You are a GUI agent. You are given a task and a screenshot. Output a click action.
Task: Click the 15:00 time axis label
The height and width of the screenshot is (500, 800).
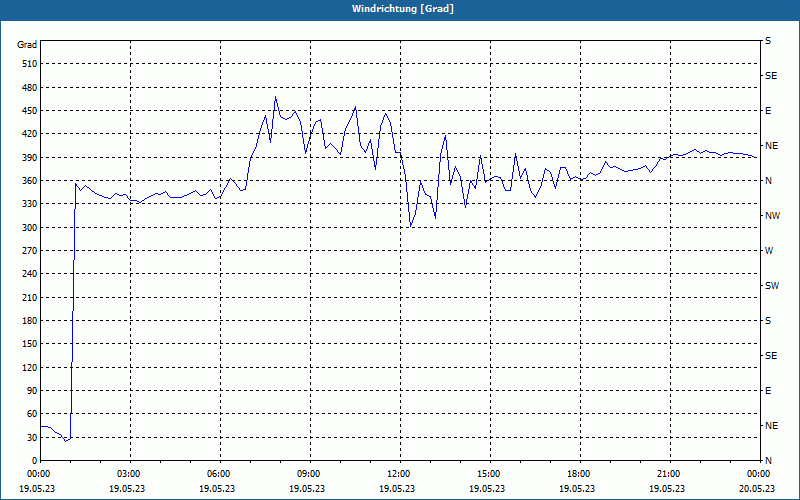(490, 474)
